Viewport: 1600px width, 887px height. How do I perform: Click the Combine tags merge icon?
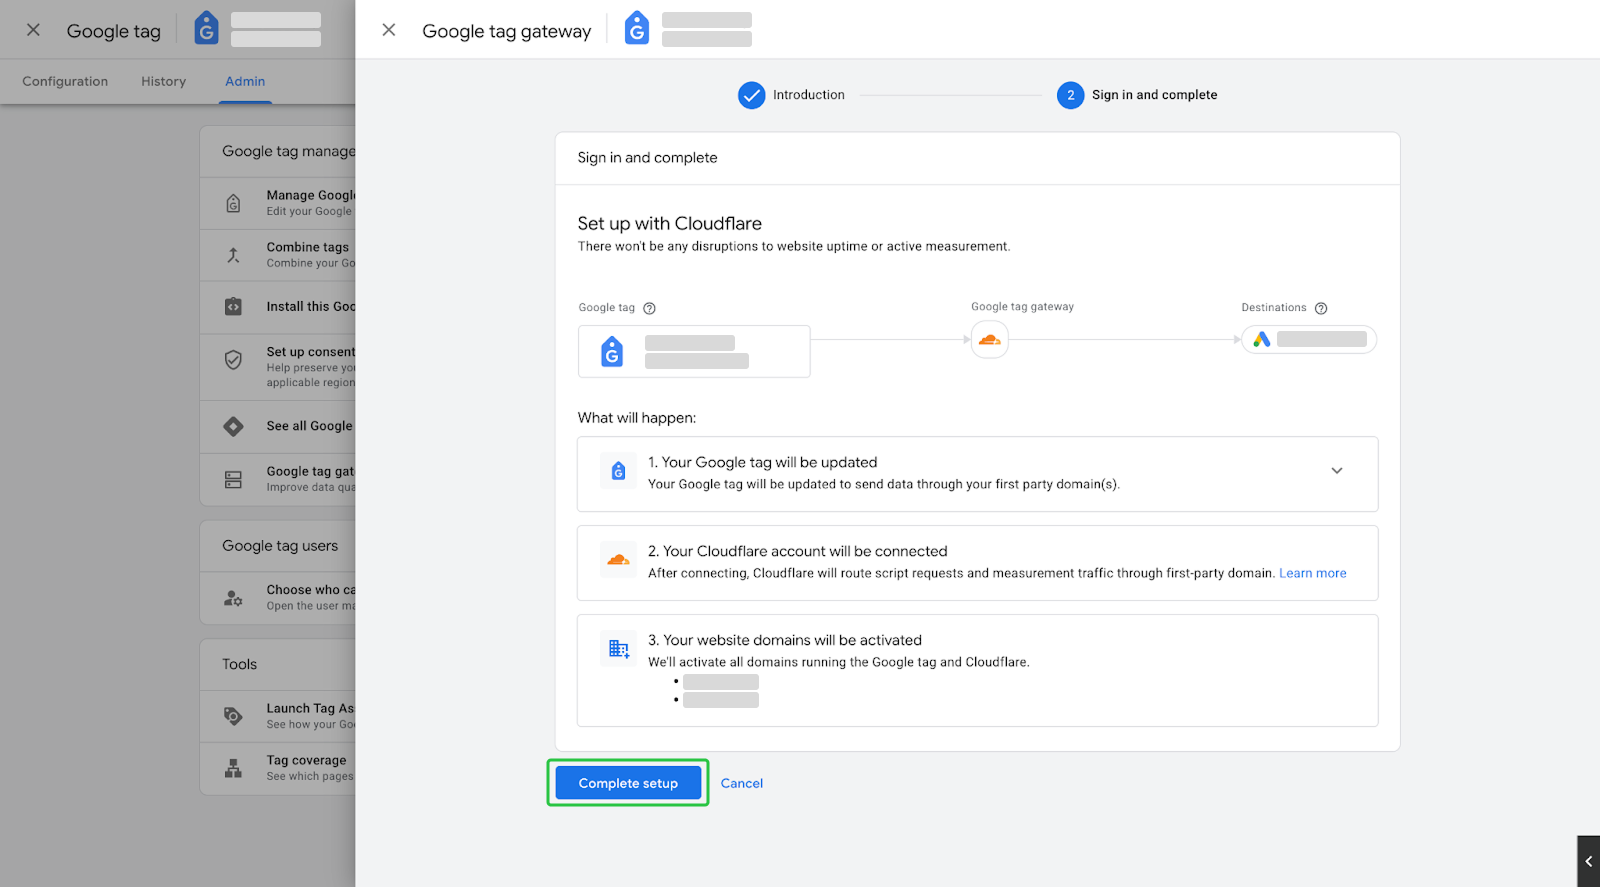pos(233,255)
